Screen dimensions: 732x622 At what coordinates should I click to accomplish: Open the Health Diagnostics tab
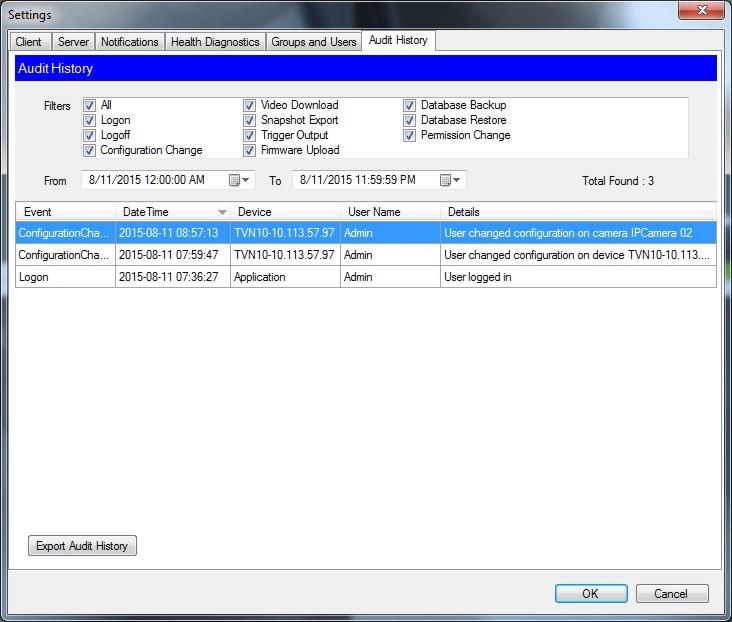click(215, 42)
